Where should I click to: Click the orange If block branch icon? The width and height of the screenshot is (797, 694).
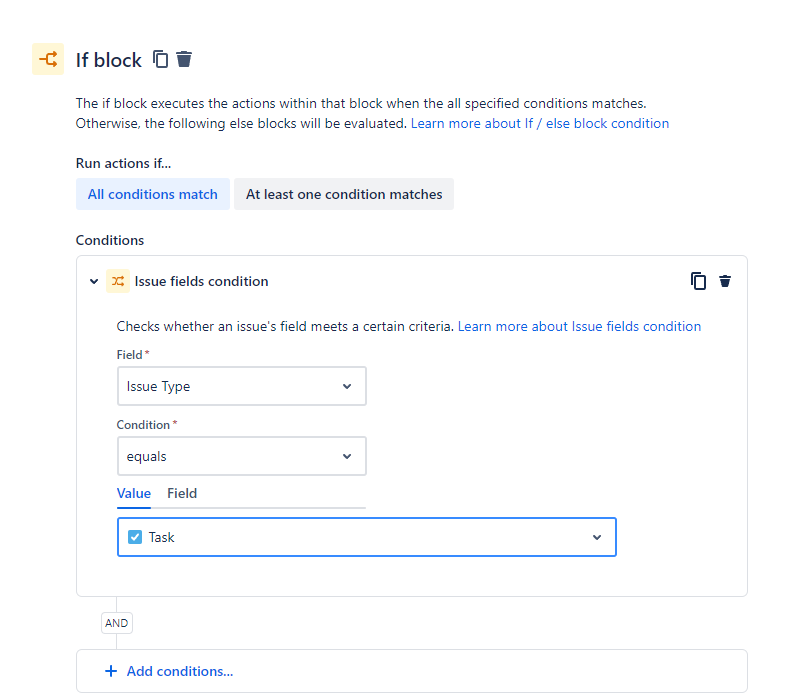[x=48, y=59]
